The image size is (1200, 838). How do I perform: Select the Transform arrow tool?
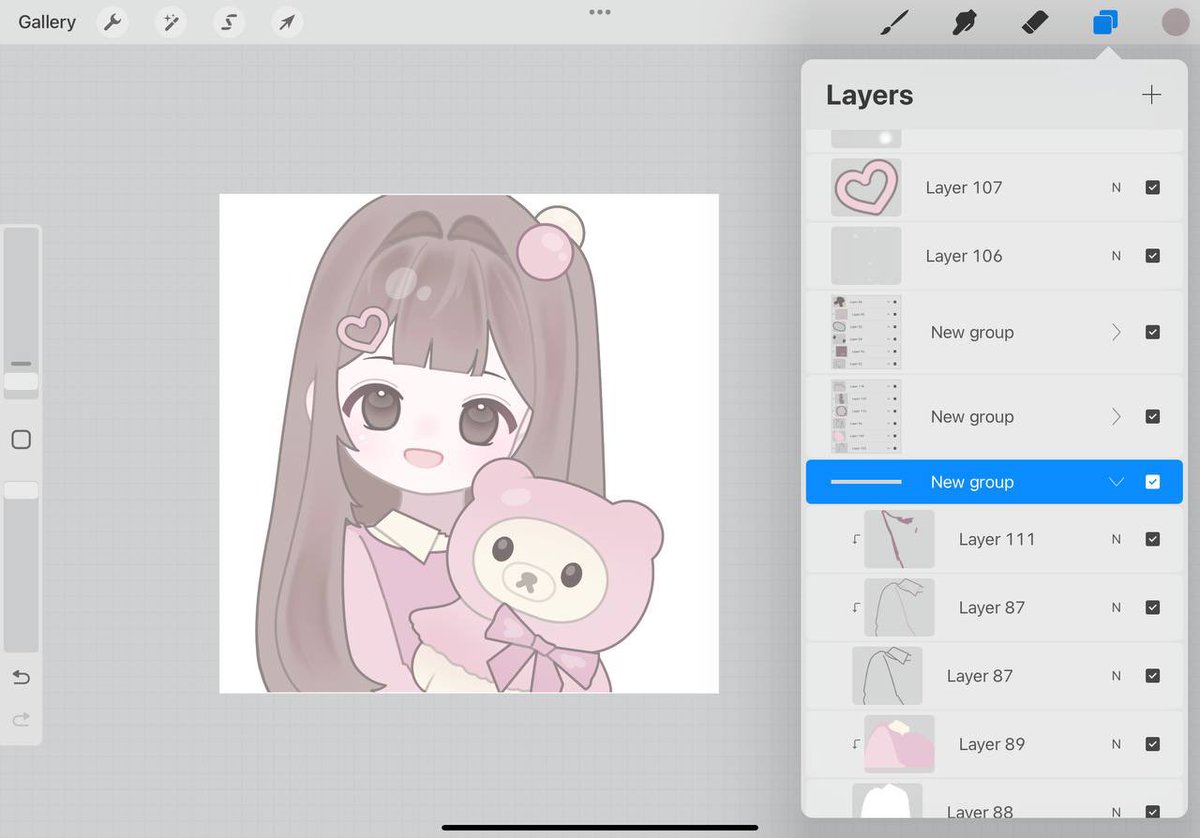click(286, 22)
